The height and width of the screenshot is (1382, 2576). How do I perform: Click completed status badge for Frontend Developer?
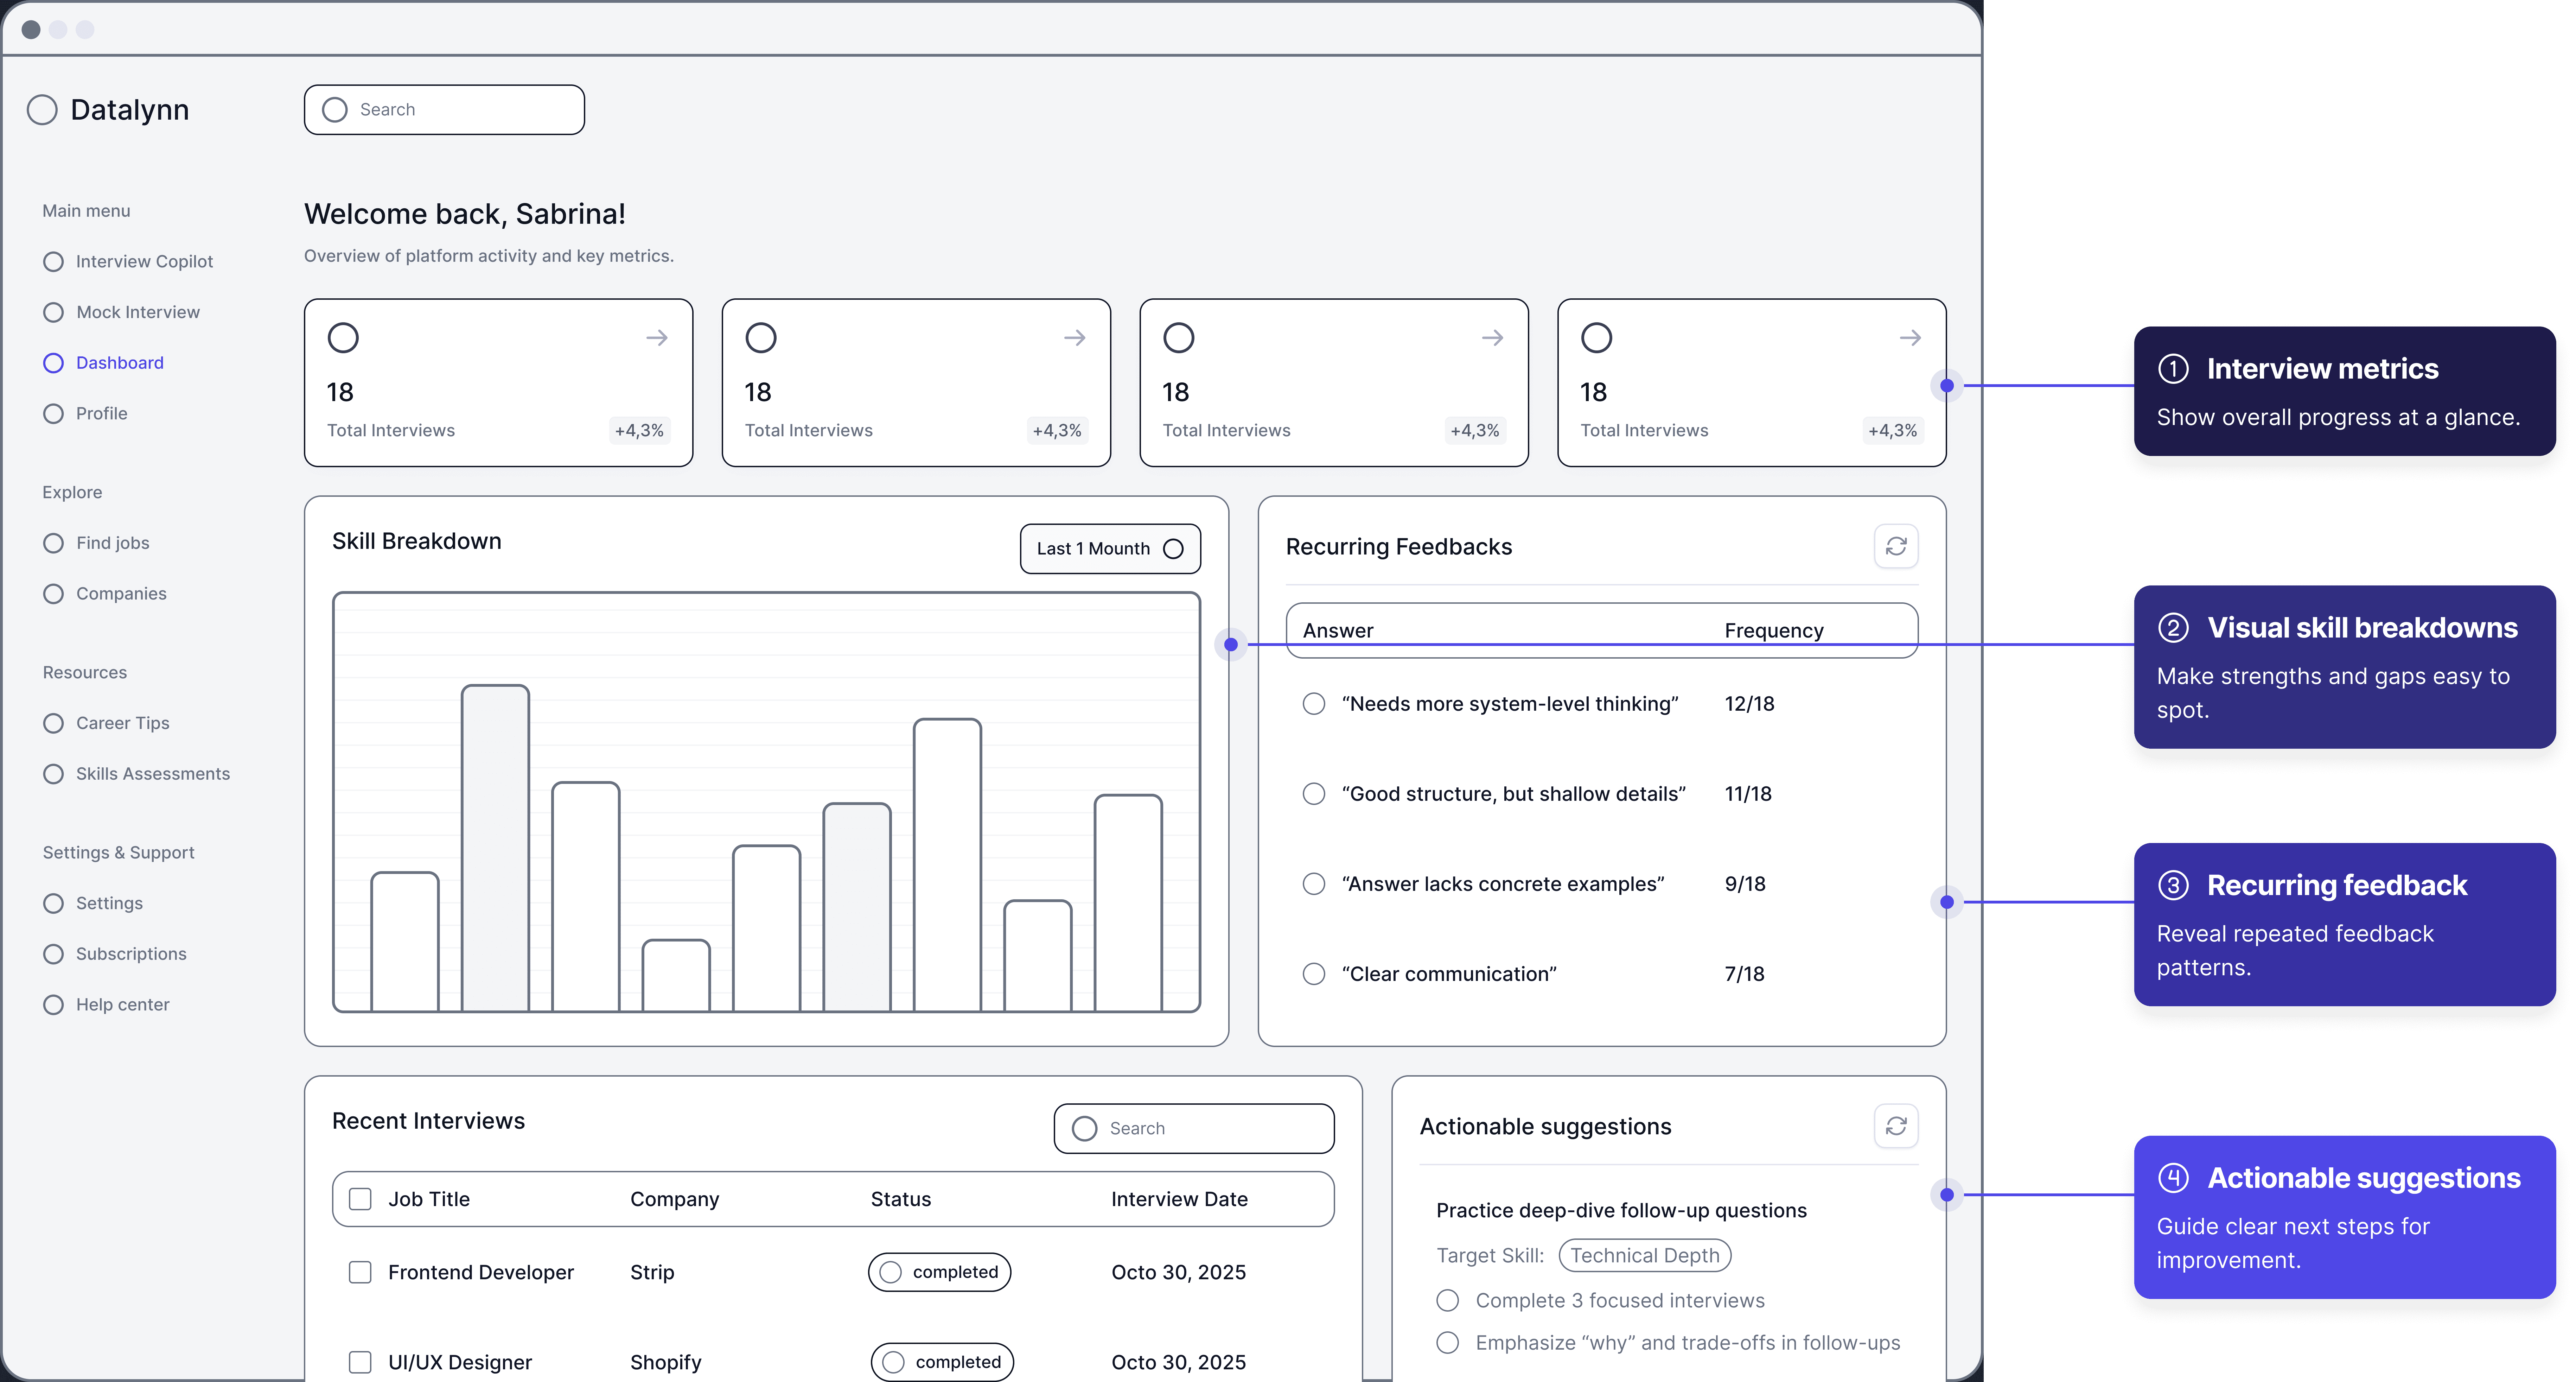click(x=940, y=1272)
